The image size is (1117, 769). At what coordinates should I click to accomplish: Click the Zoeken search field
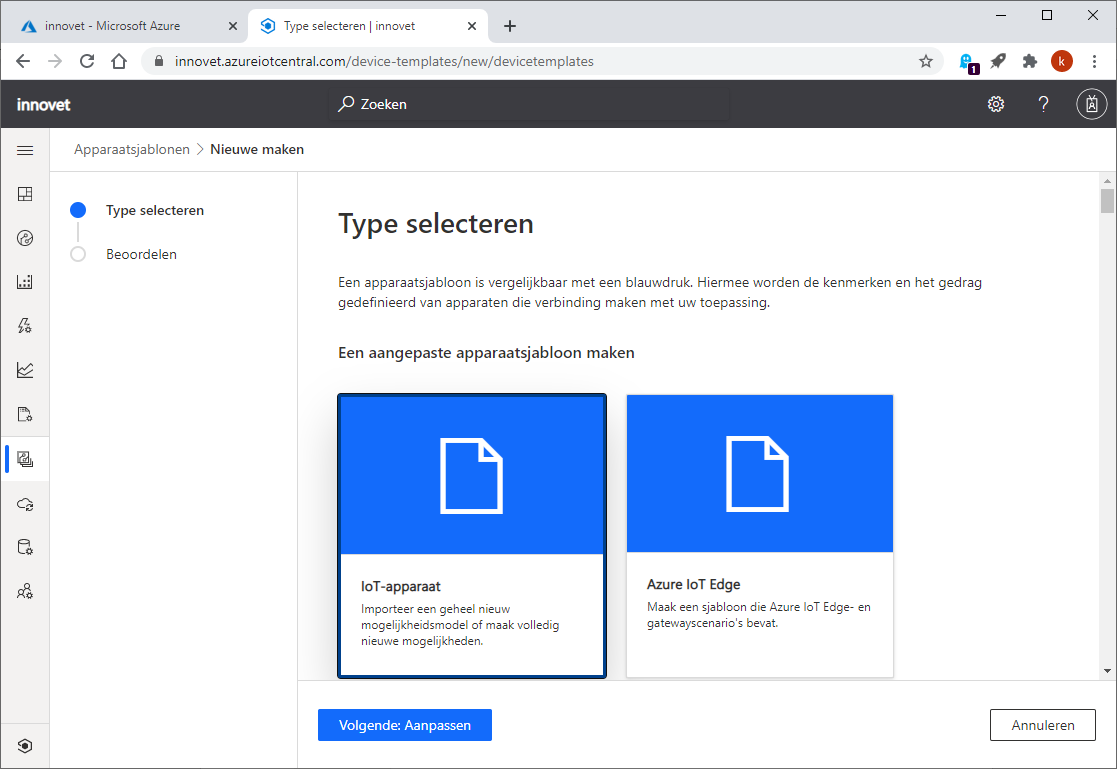click(x=530, y=104)
